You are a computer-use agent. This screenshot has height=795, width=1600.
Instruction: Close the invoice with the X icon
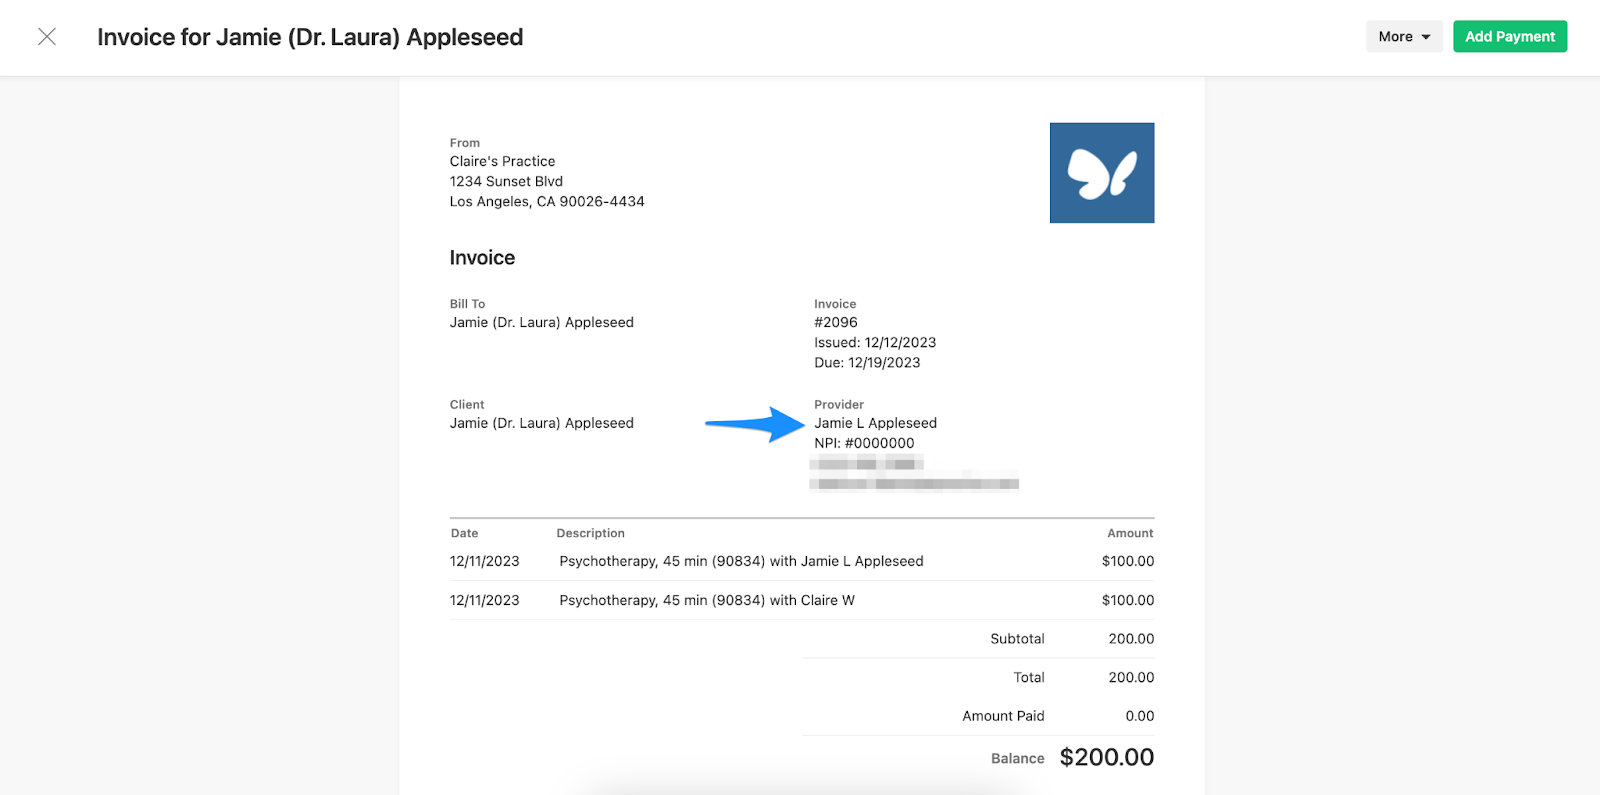pos(47,37)
